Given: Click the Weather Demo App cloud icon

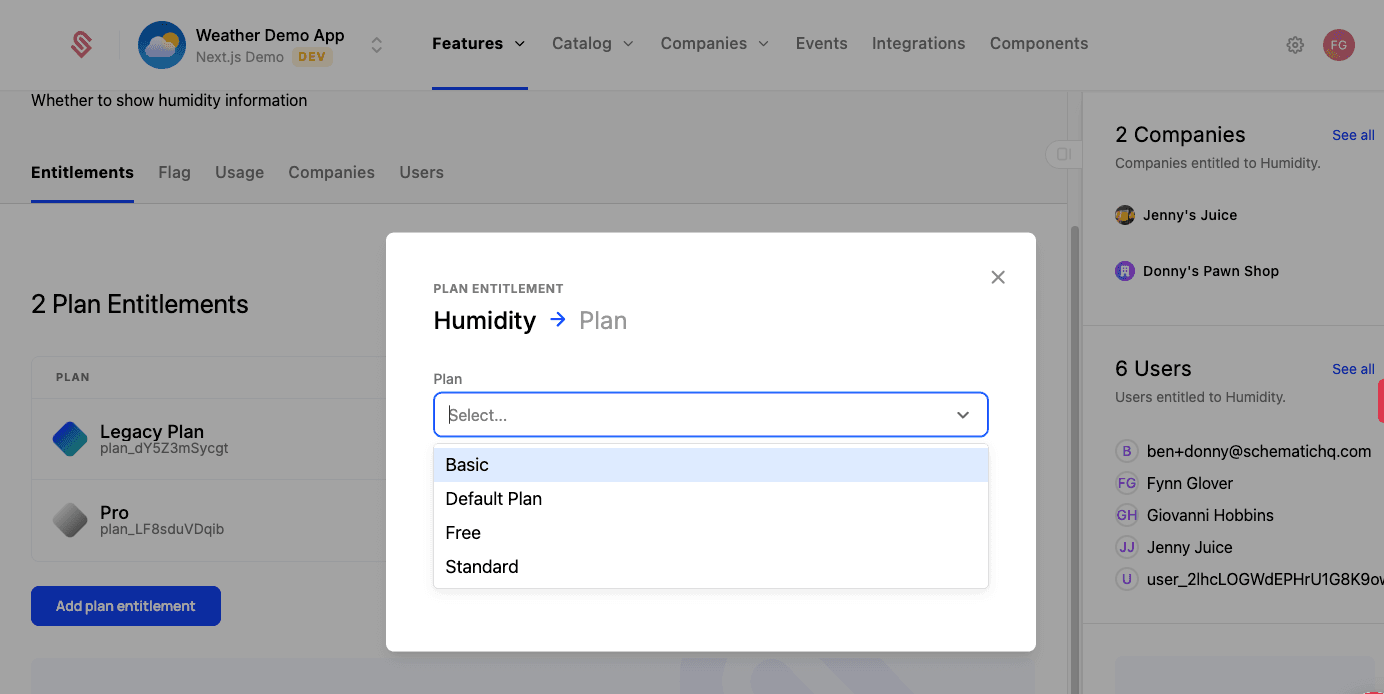Looking at the screenshot, I should click(x=162, y=45).
